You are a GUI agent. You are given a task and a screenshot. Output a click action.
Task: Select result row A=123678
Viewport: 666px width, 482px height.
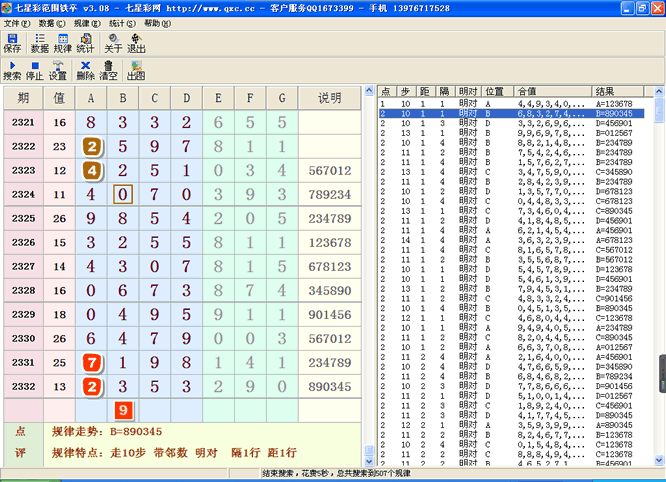(x=511, y=104)
